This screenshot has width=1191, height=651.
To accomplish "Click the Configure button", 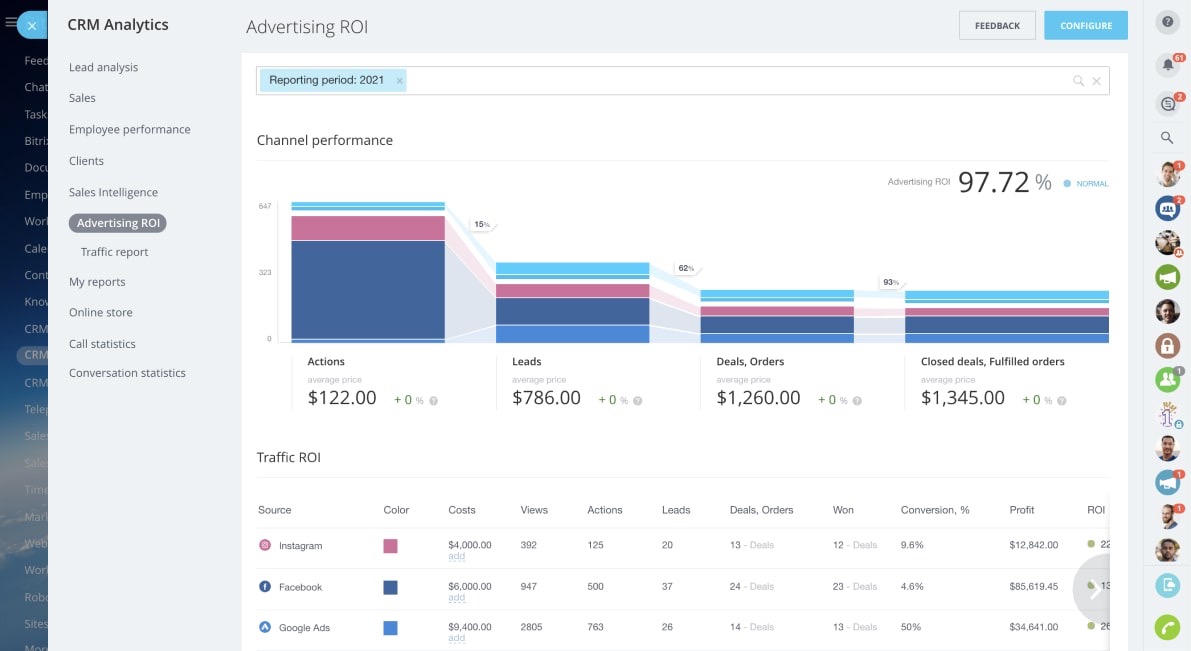I will 1085,26.
